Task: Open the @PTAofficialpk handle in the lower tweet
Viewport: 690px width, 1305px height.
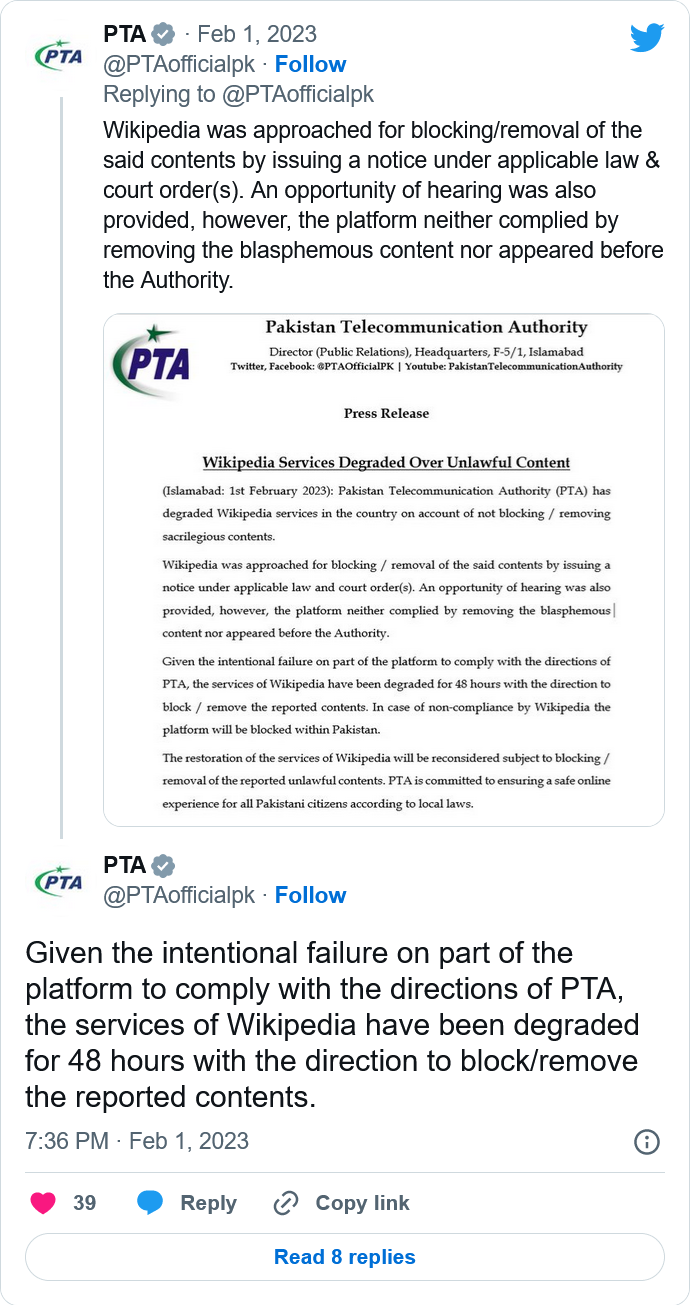Action: pyautogui.click(x=179, y=895)
